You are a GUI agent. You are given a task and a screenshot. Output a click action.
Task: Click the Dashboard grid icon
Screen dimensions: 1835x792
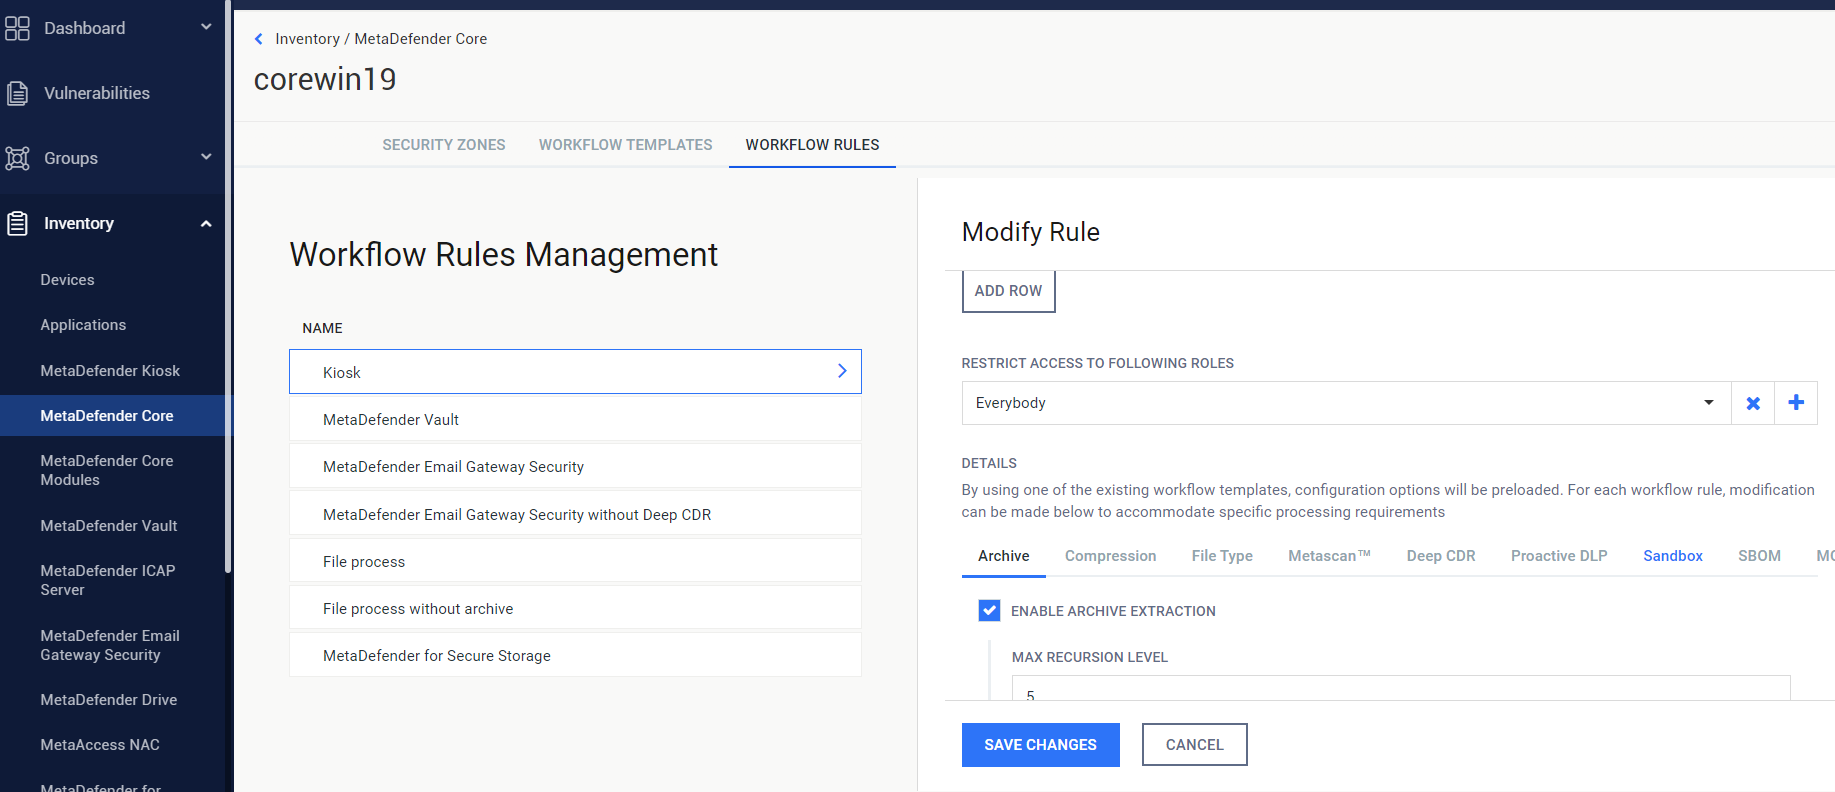pos(17,28)
